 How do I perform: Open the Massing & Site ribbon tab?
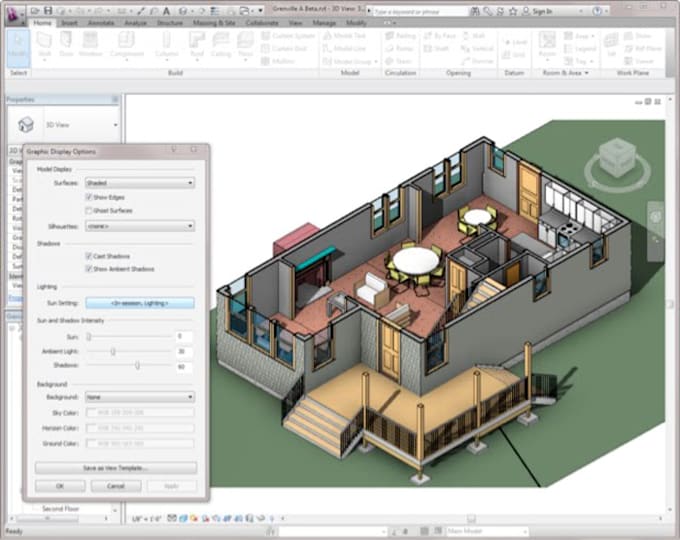pos(212,22)
